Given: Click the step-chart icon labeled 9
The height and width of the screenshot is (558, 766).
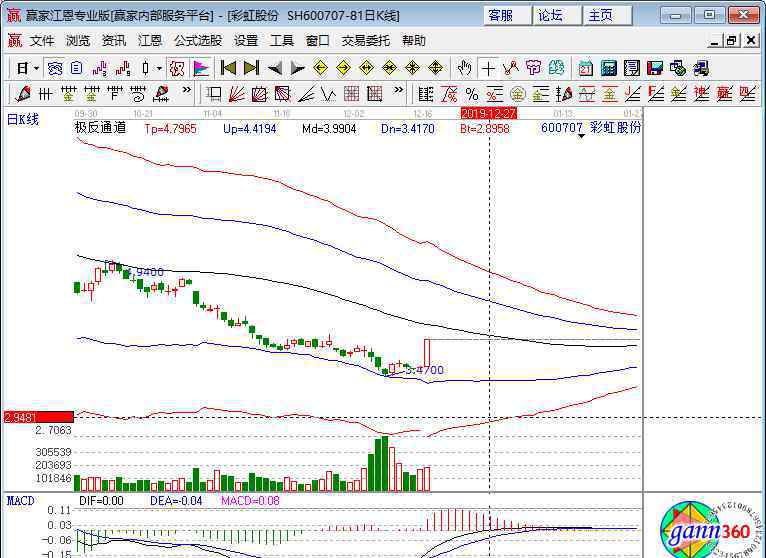Looking at the screenshot, I should (x=123, y=68).
